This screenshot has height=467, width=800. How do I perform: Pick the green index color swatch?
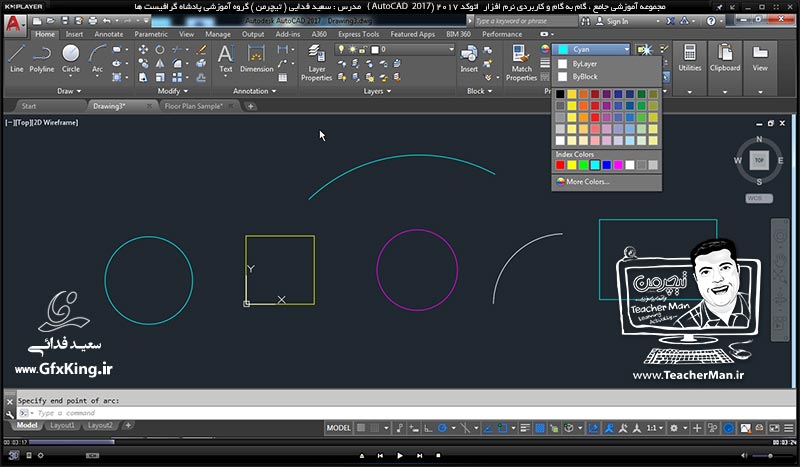coord(583,165)
